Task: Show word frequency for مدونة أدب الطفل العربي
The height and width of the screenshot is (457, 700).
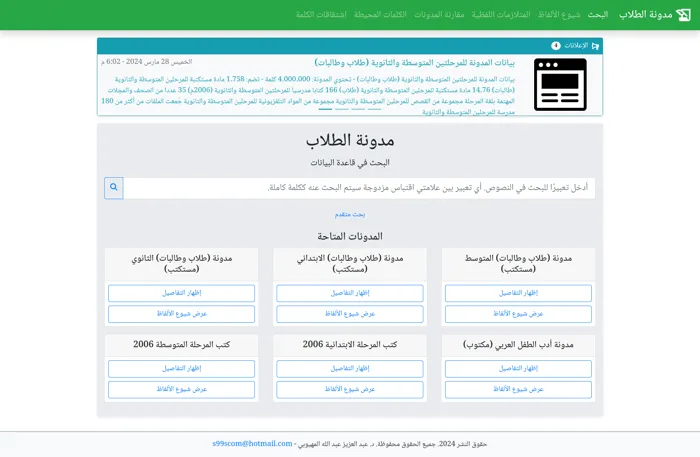Action: point(518,389)
